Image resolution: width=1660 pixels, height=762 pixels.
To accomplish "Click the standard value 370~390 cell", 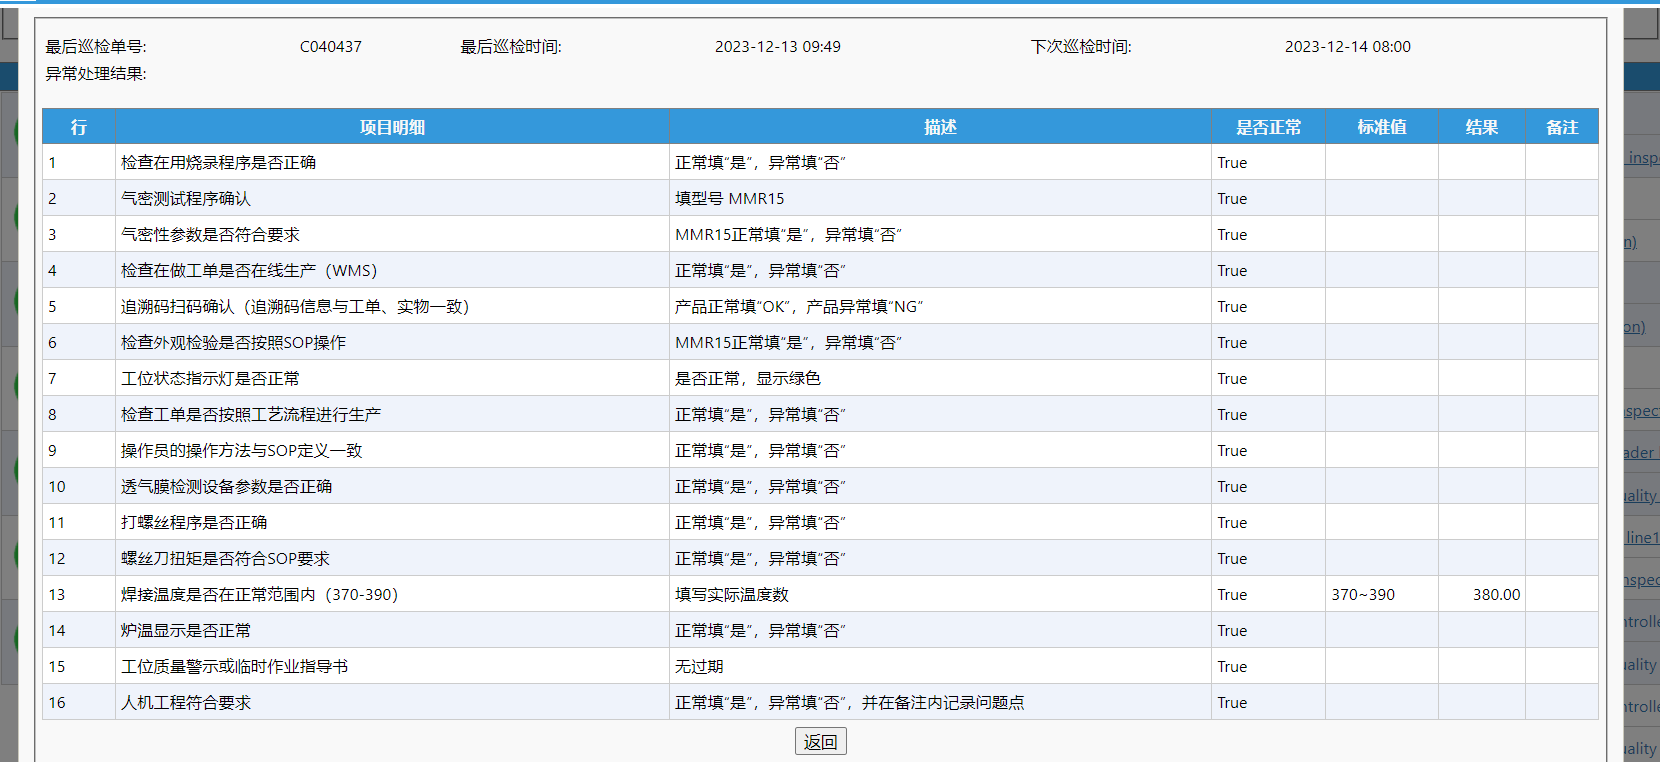I will [1382, 594].
